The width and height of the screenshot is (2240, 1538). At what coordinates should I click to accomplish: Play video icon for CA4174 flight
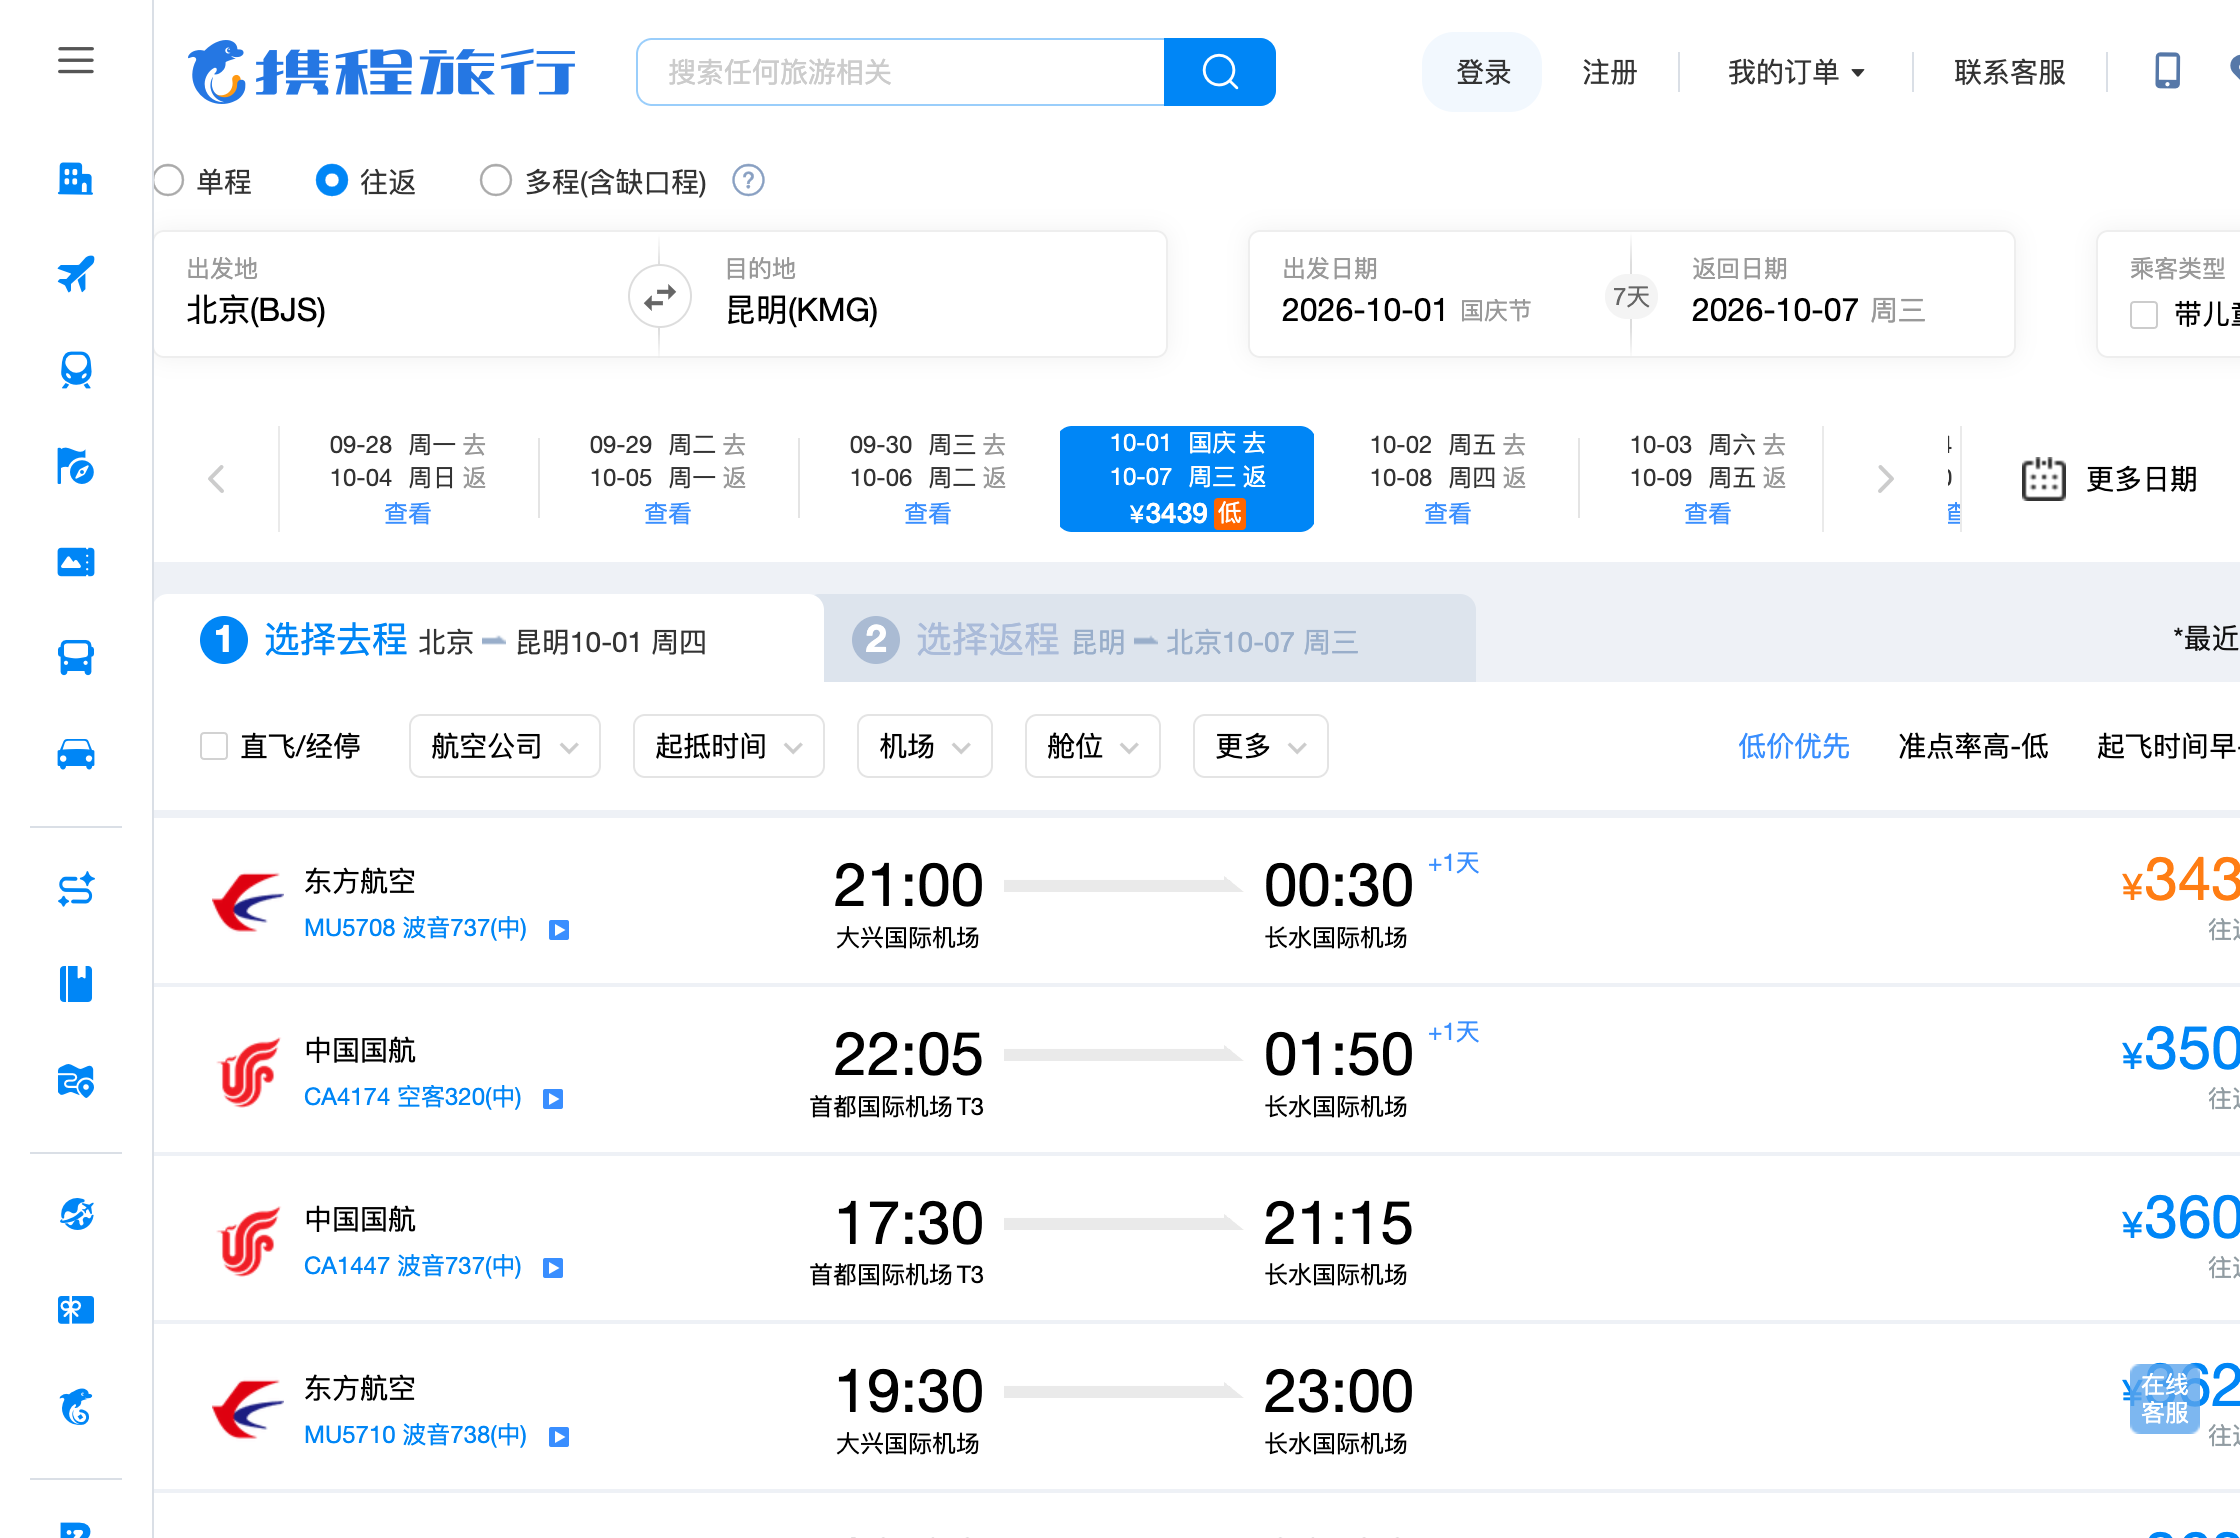[x=553, y=1099]
